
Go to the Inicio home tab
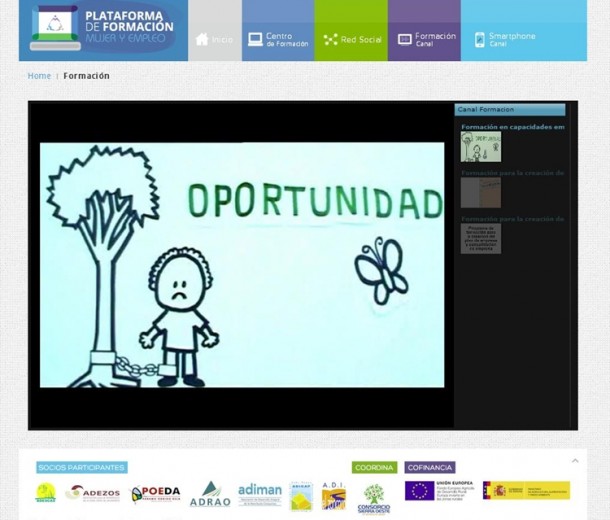coord(214,40)
